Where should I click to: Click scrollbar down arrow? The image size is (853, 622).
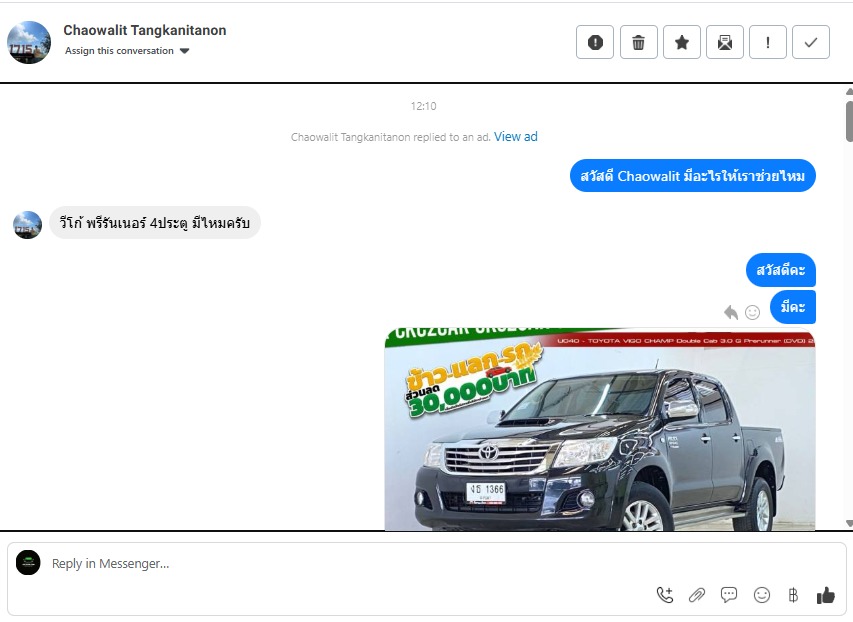tap(849, 524)
